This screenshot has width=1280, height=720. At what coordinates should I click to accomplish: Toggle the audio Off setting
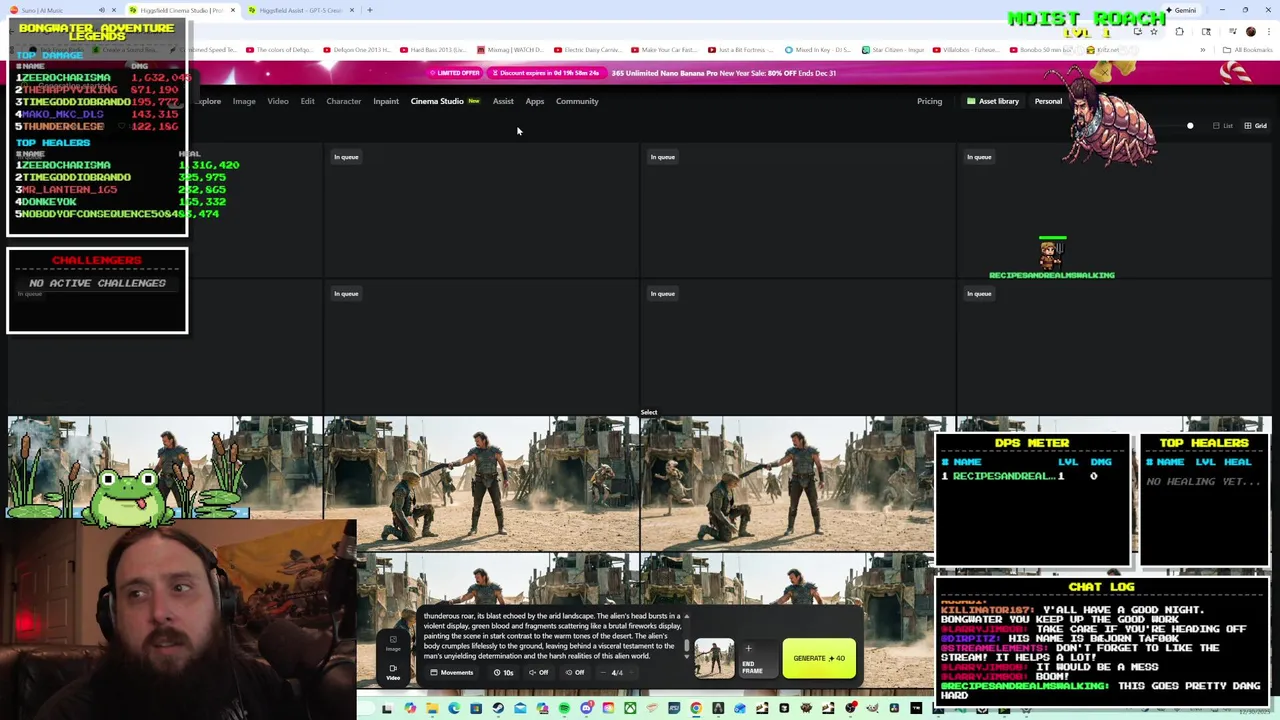click(539, 672)
